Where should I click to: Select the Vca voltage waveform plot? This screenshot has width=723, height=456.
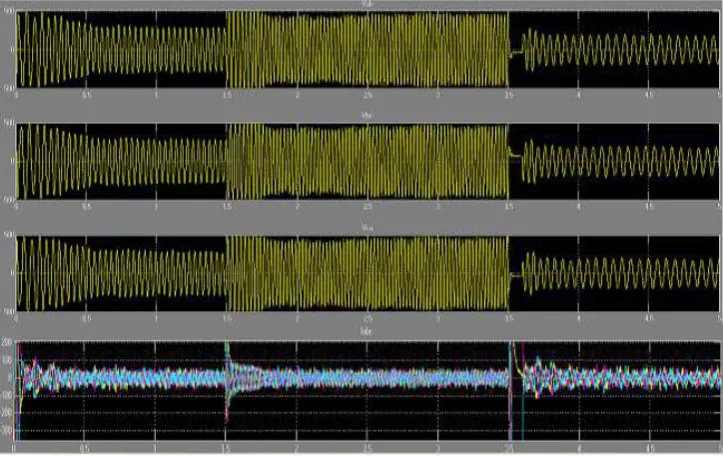pos(367,273)
